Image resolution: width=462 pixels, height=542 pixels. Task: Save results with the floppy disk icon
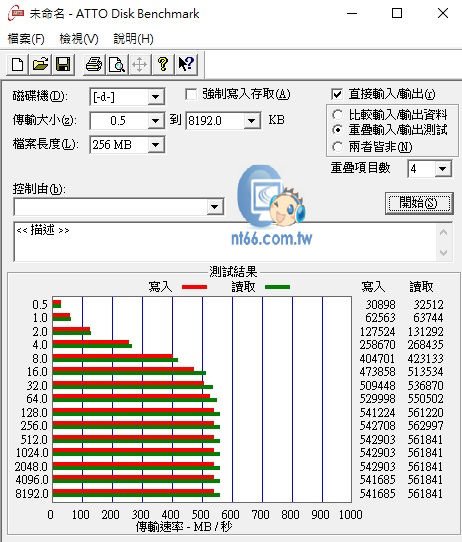click(63, 64)
